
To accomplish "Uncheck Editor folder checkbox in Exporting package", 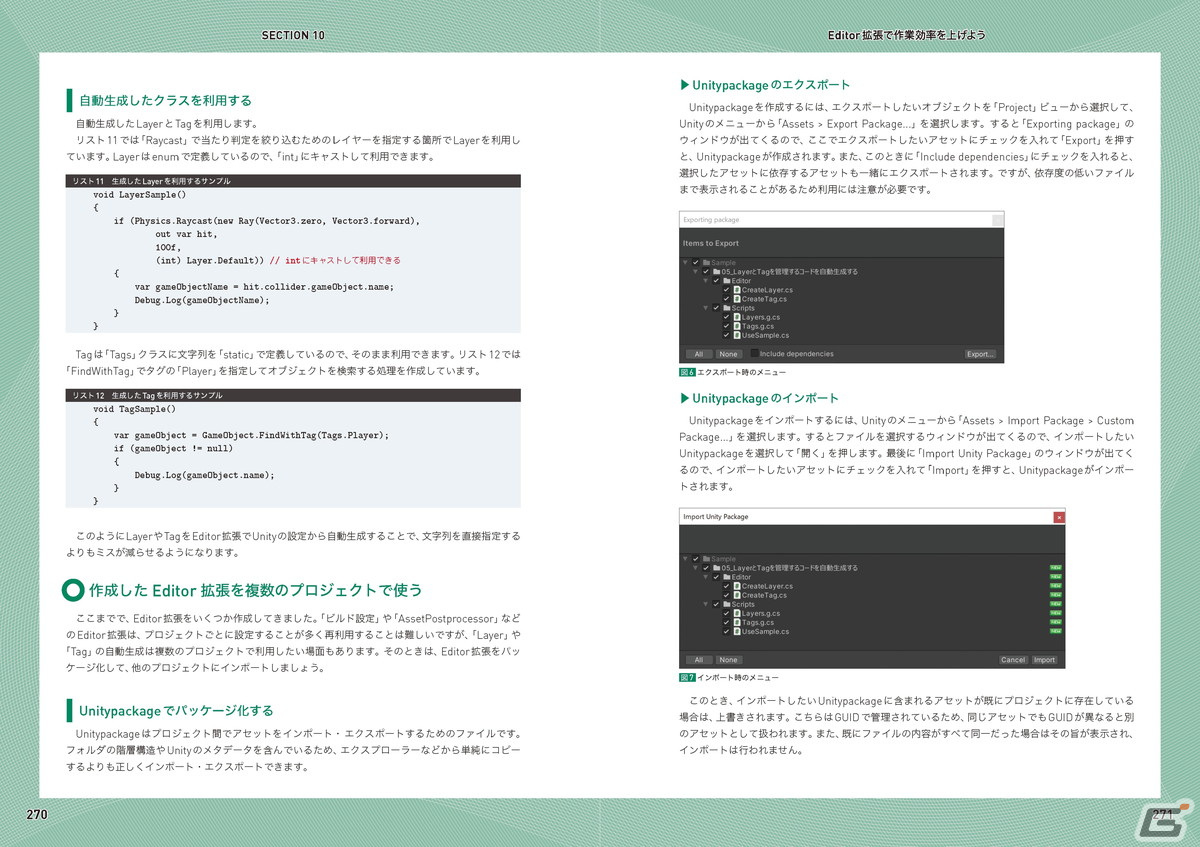I will click(716, 281).
